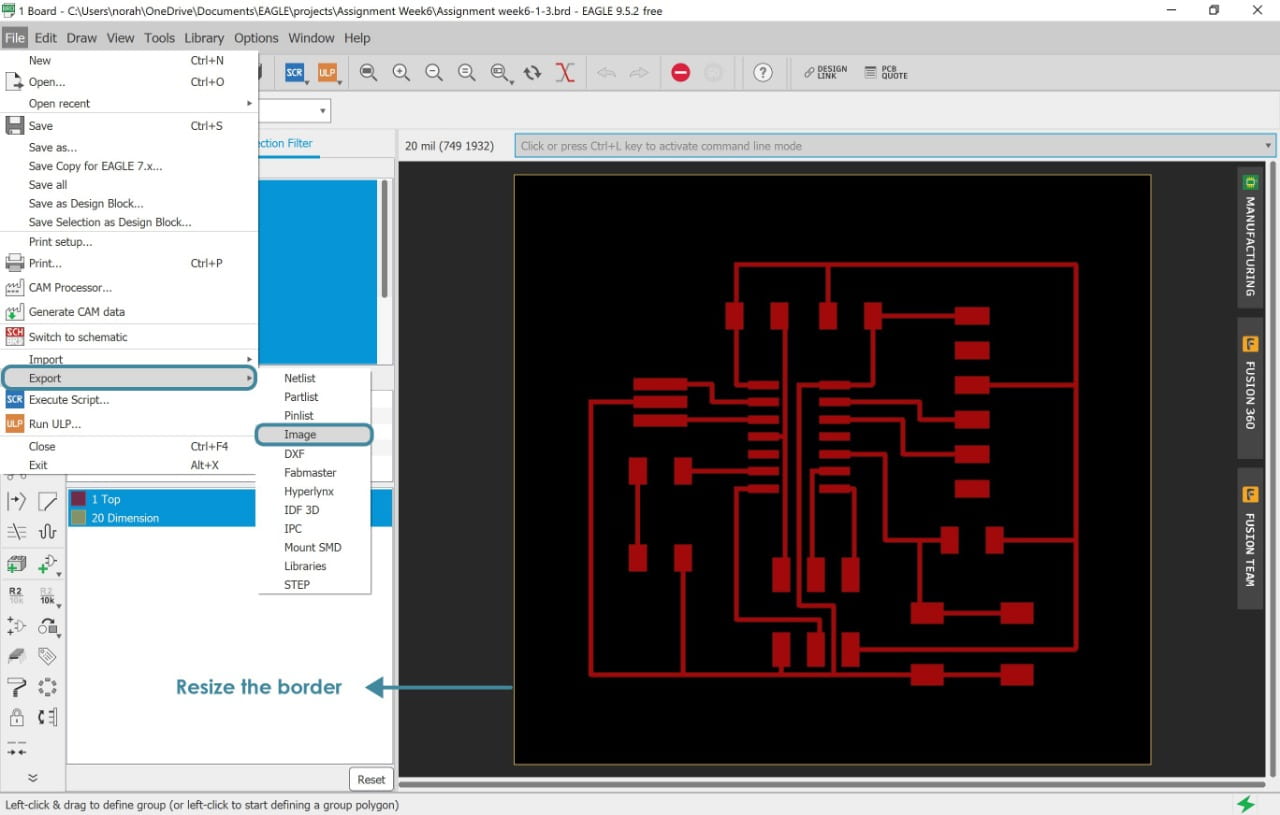Choose Switch to schematic
1280x815 pixels.
[129, 337]
